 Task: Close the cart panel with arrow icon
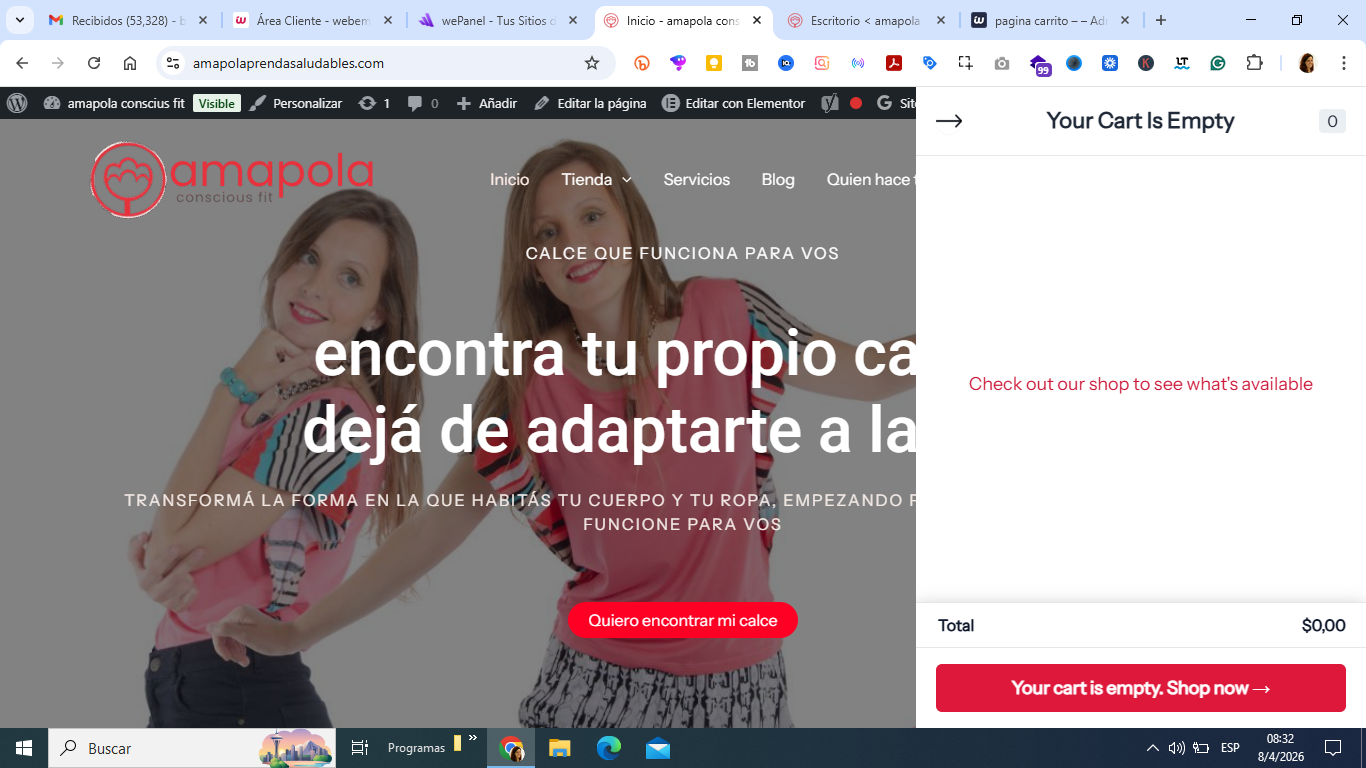[x=948, y=121]
